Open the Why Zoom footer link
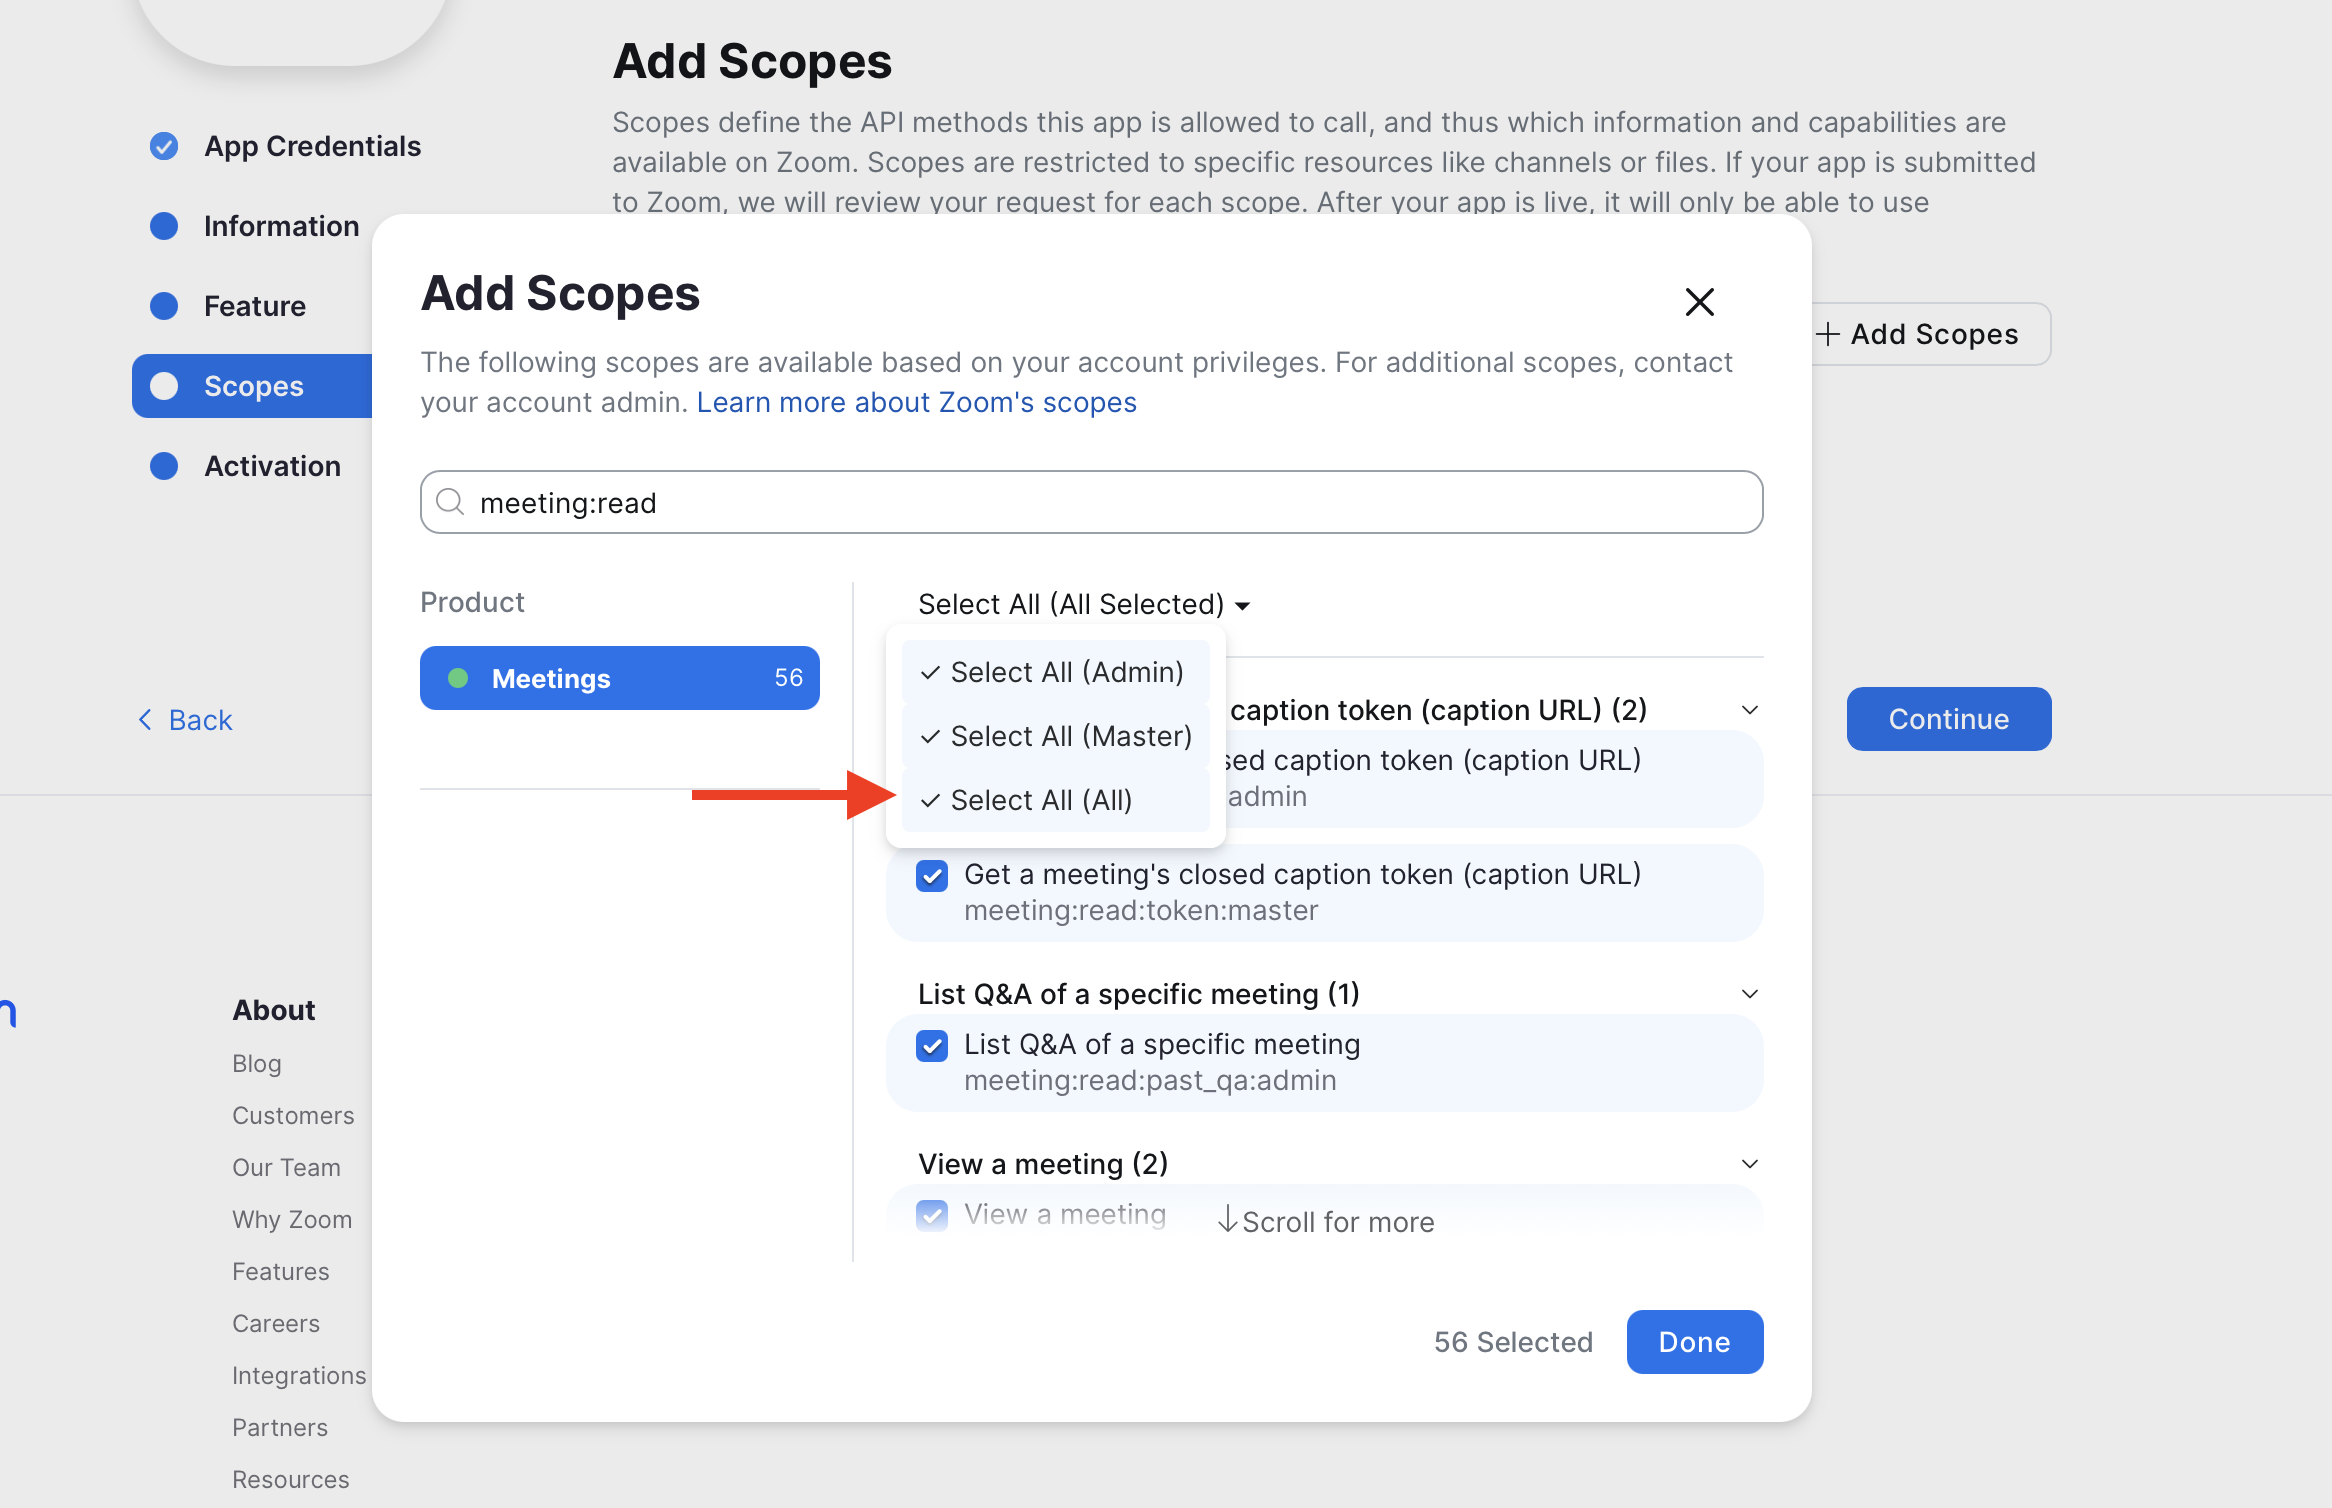This screenshot has width=2332, height=1508. coord(292,1219)
